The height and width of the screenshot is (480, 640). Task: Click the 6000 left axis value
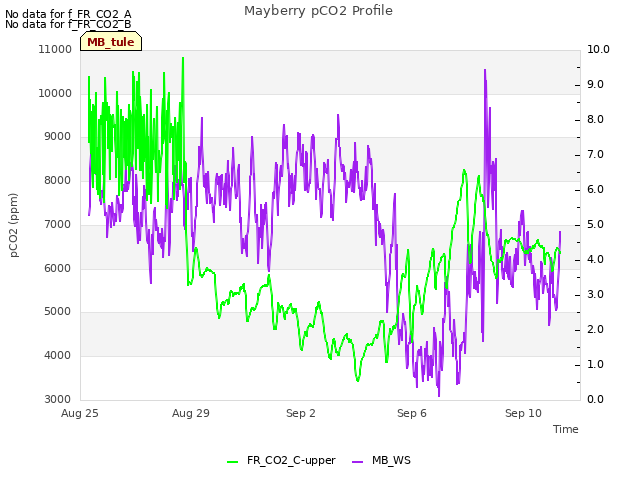coord(58,269)
